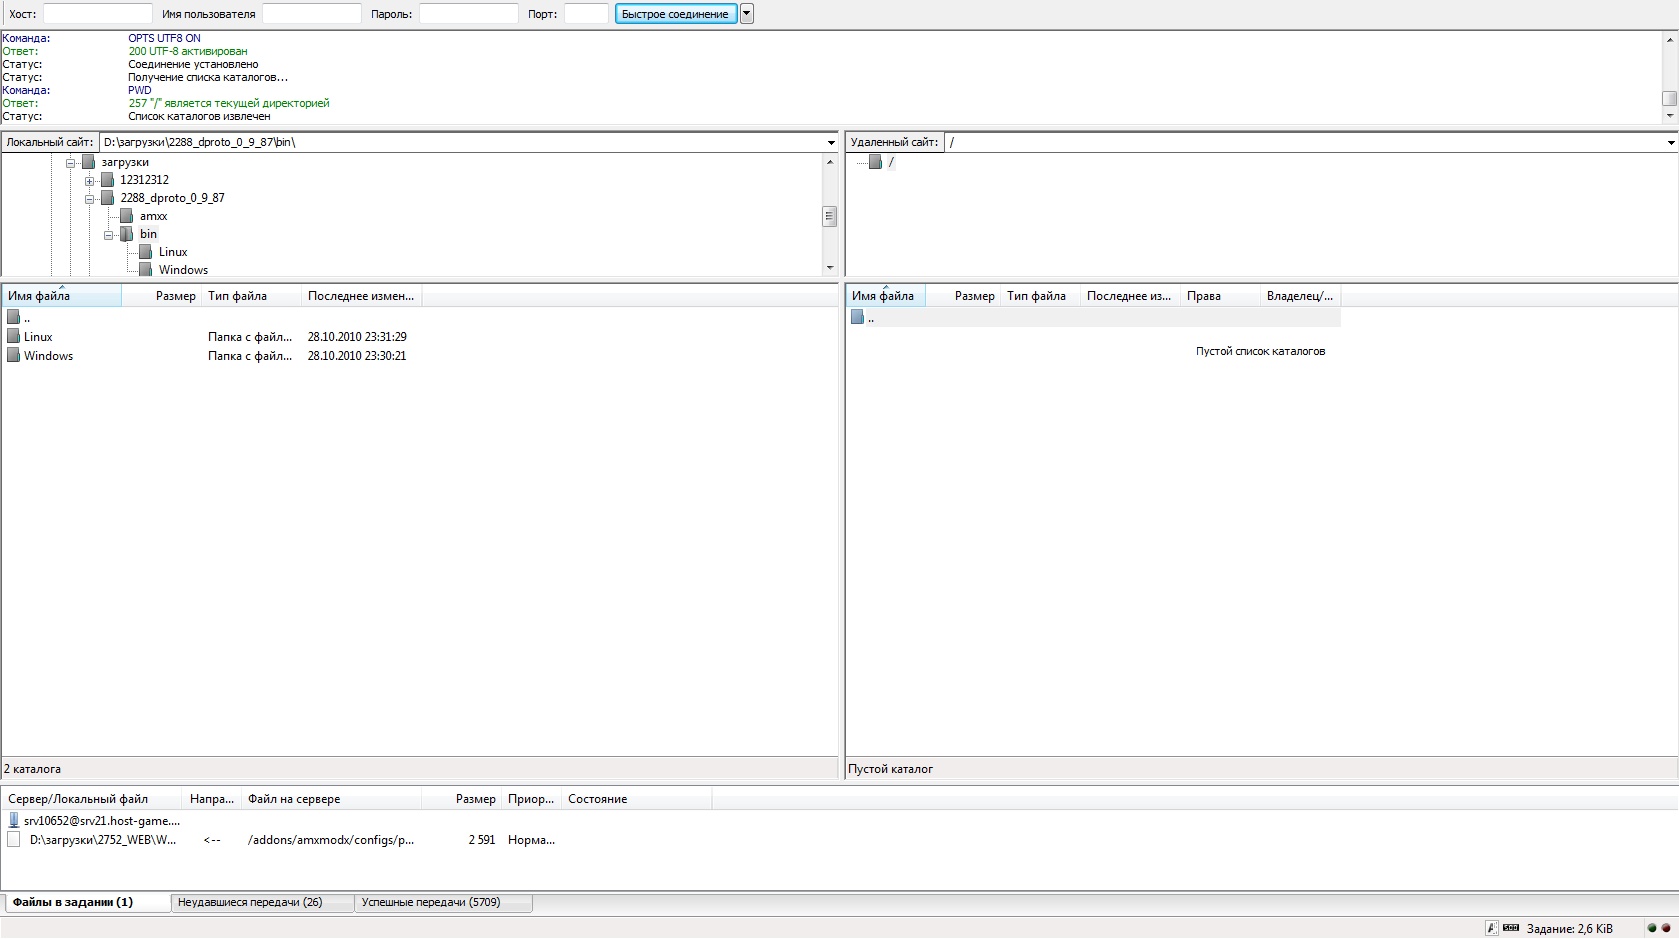Click the Linux folder icon in local file list

14,337
